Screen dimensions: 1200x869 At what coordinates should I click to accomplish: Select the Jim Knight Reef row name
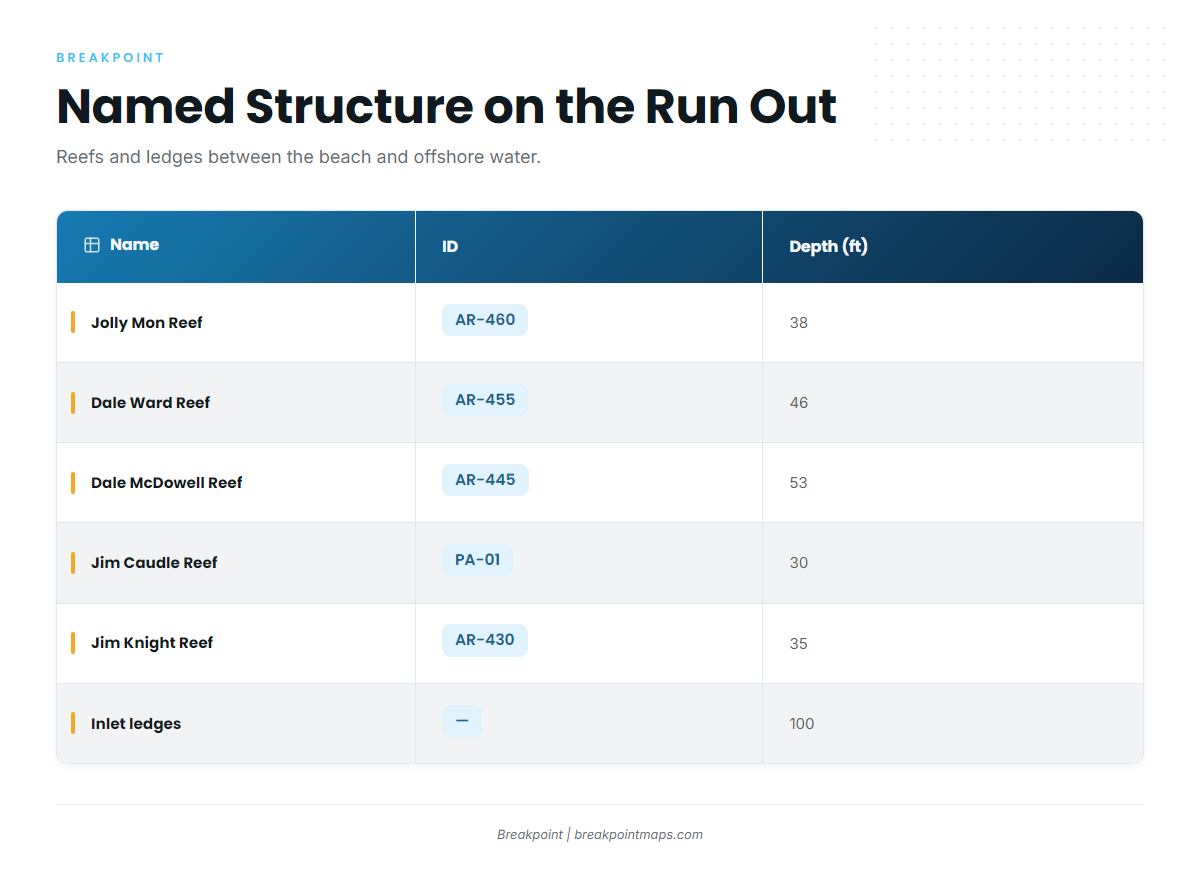tap(152, 643)
